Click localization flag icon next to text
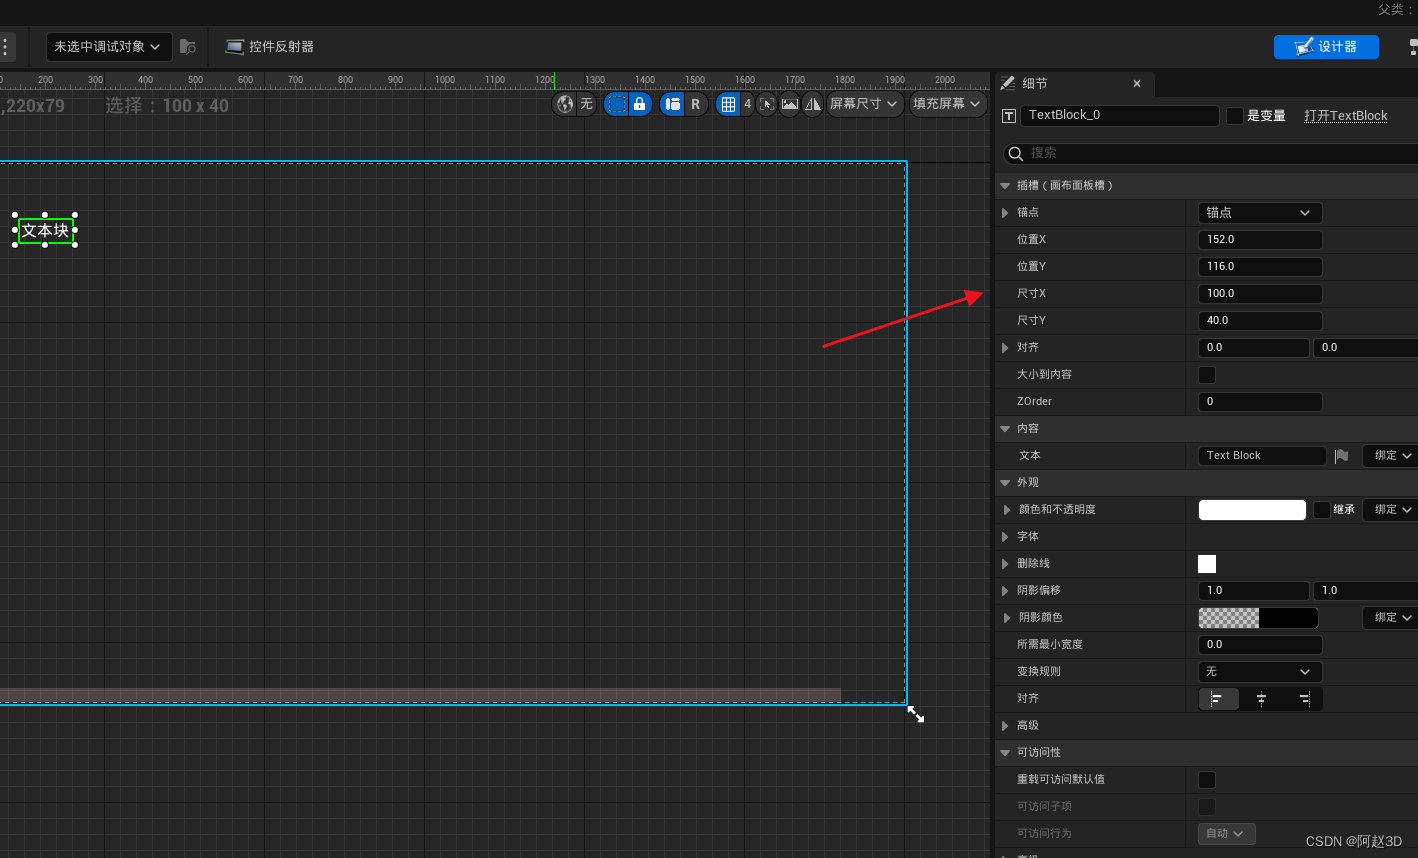This screenshot has height=858, width=1418. point(1342,456)
